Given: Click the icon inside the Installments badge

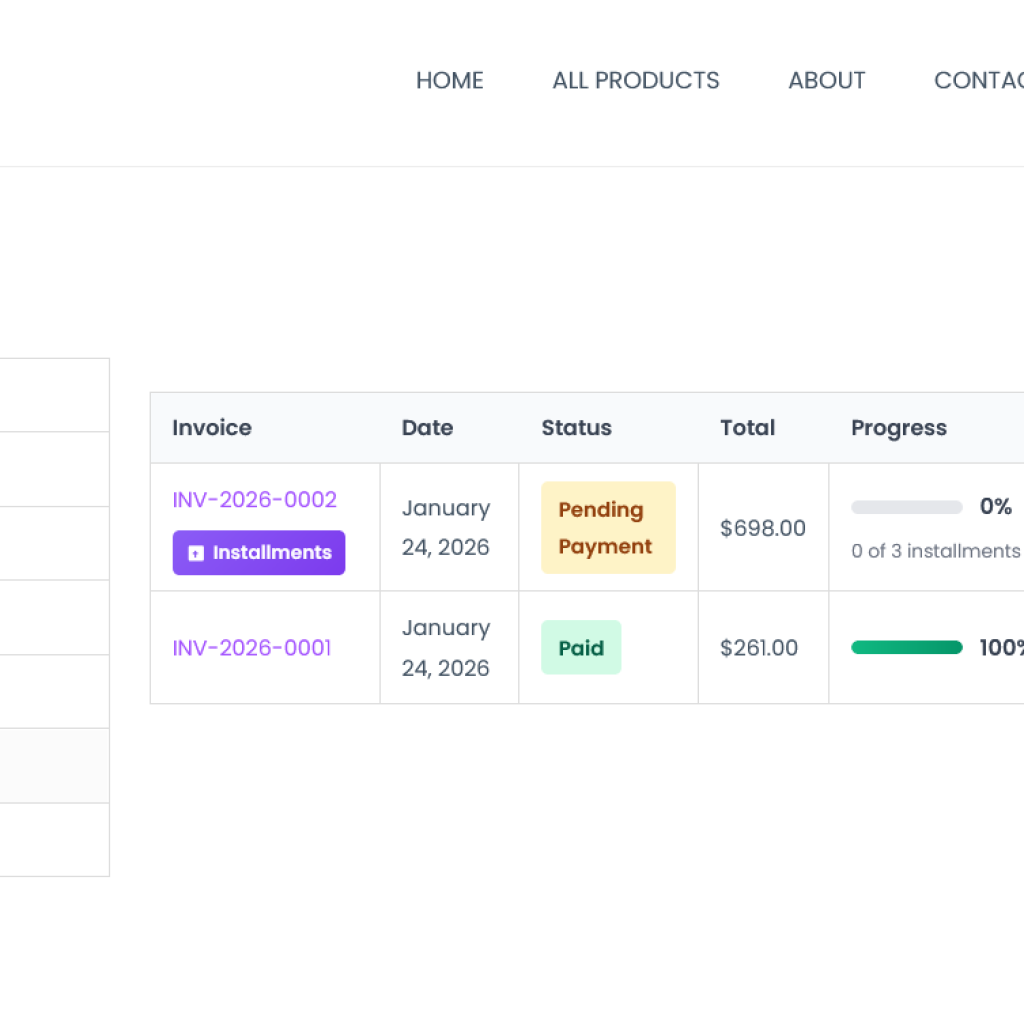Looking at the screenshot, I should click(196, 553).
